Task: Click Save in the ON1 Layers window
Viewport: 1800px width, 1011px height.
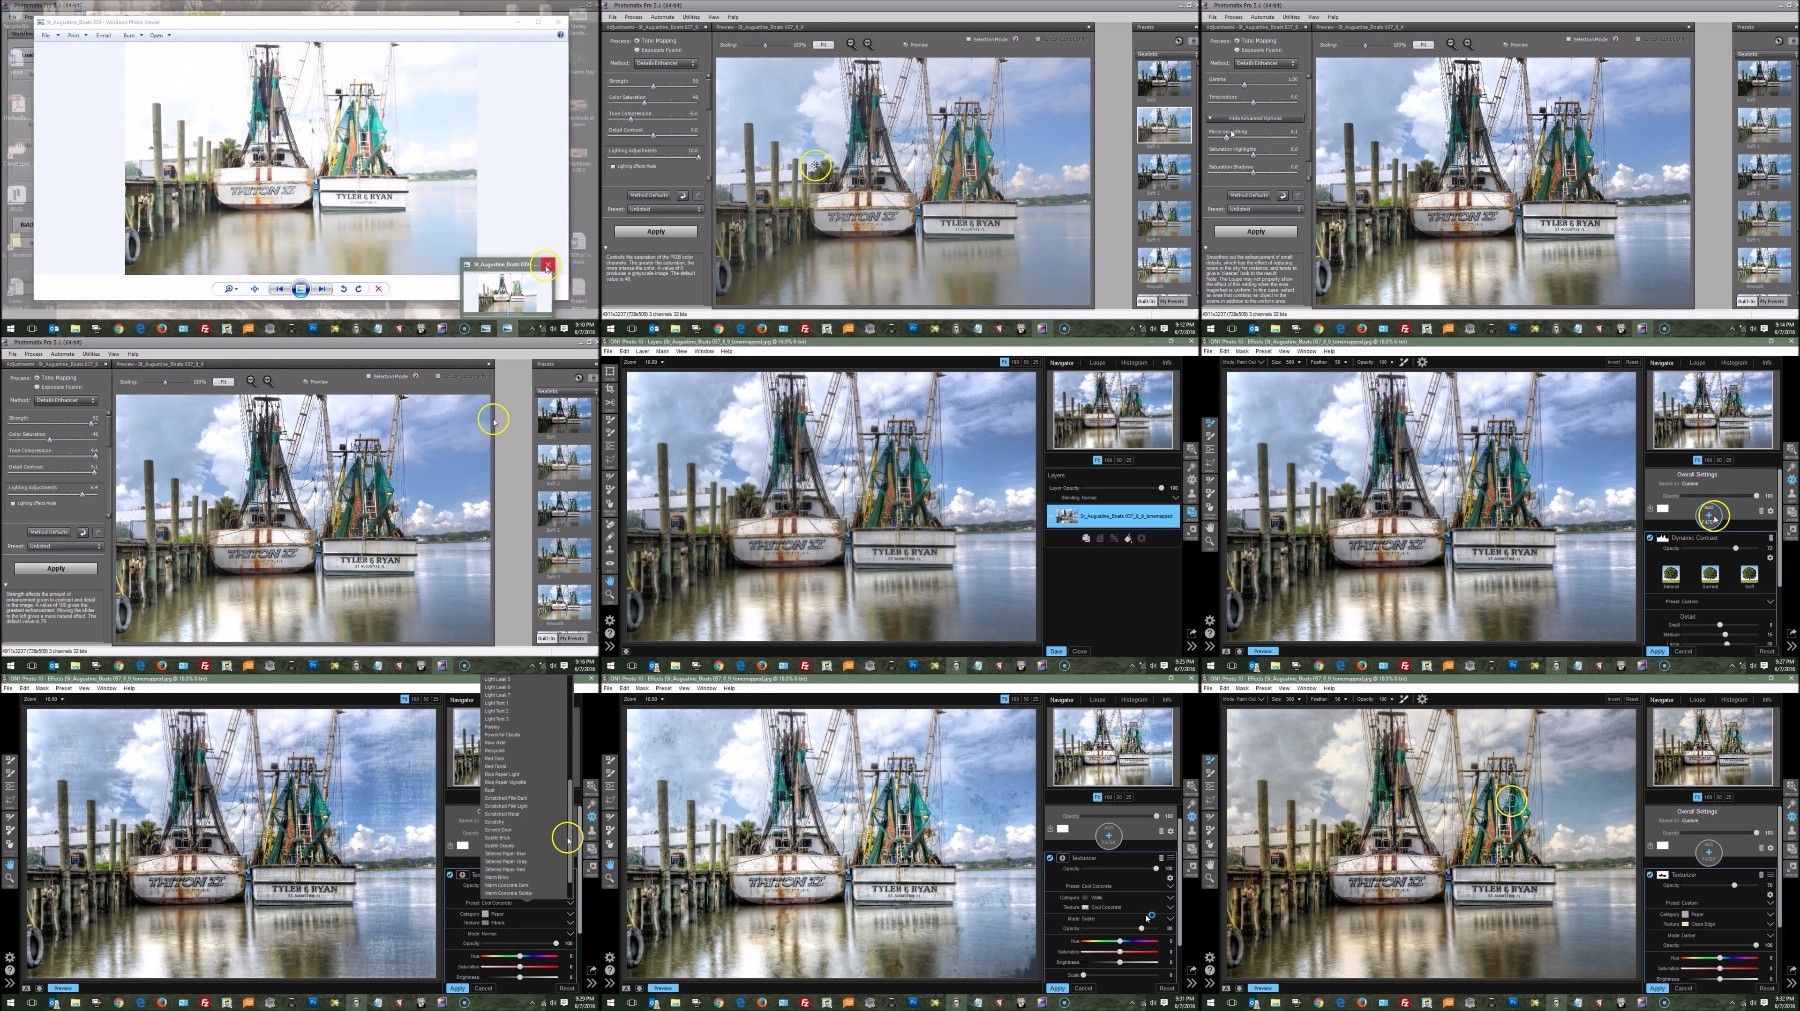Action: point(1056,651)
